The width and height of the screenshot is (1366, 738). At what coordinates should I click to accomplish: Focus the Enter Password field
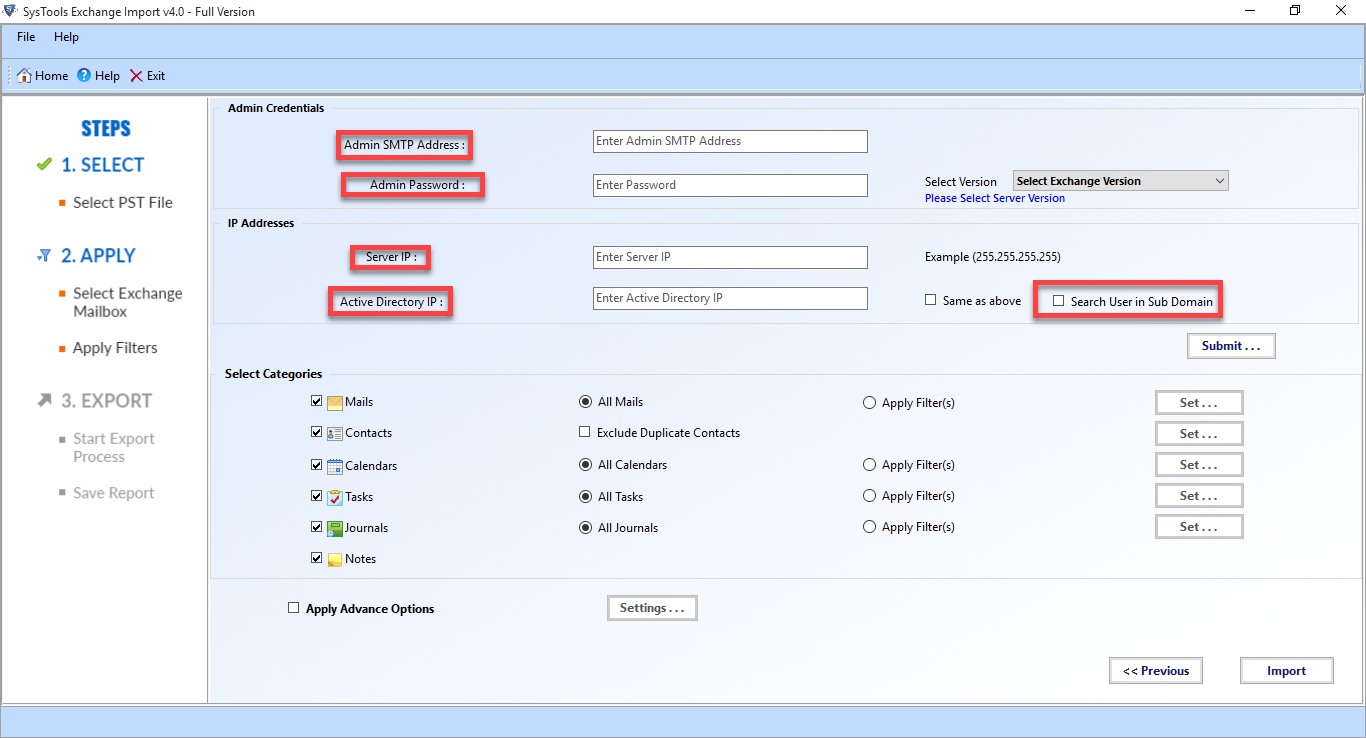[730, 185]
